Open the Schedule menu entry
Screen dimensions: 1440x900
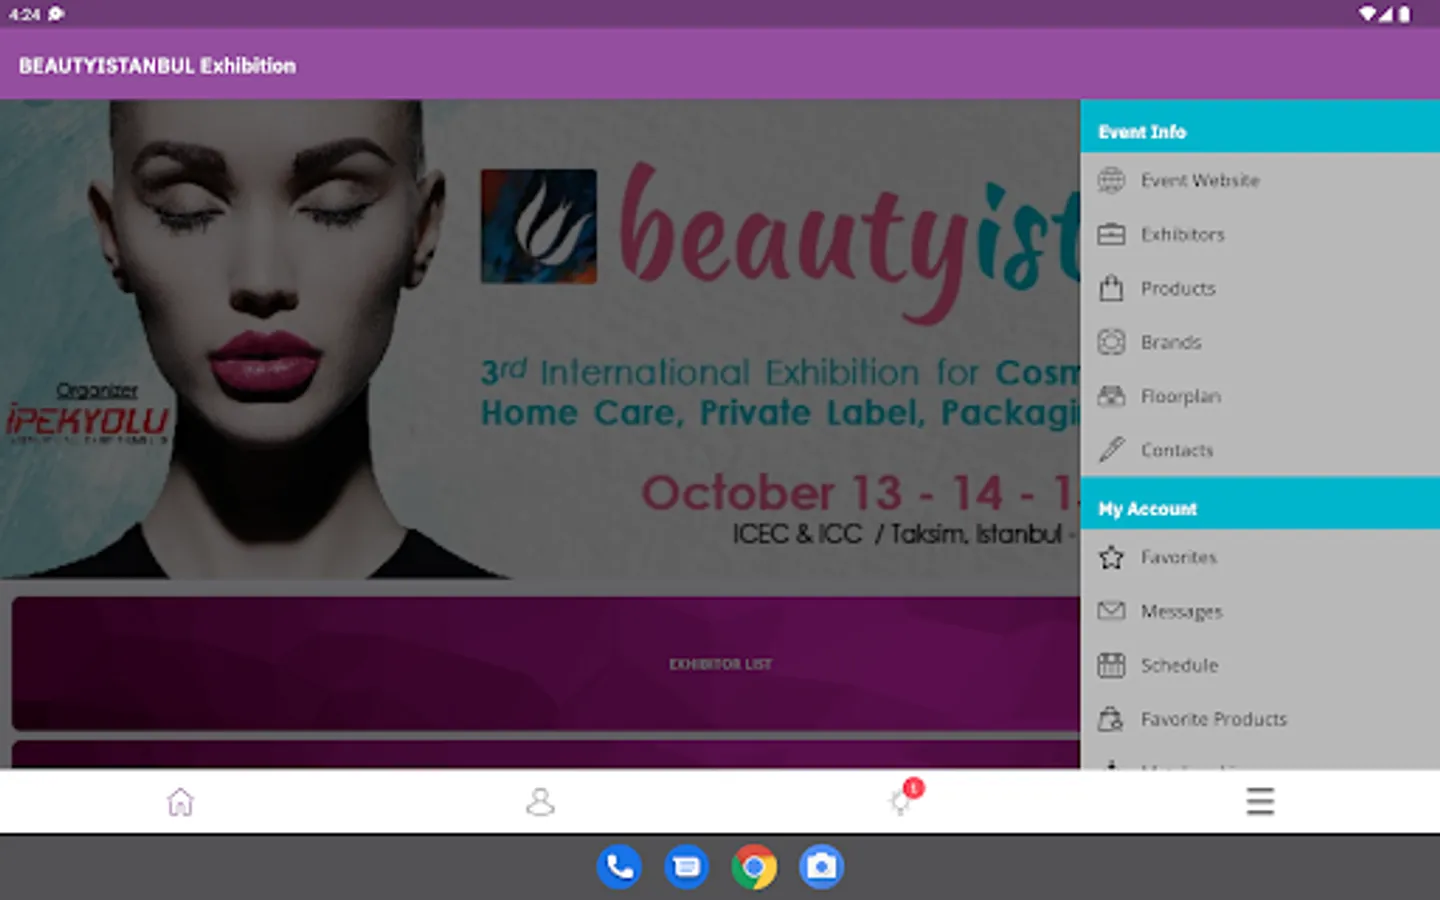(x=1260, y=665)
